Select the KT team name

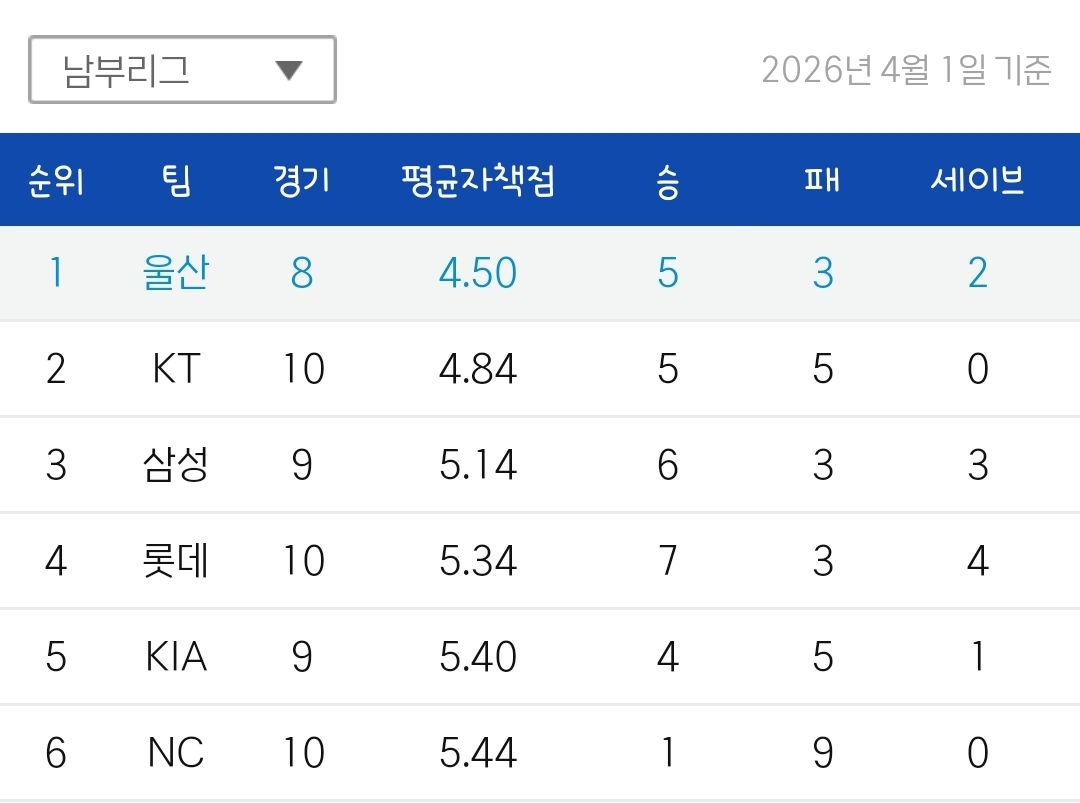tap(176, 368)
